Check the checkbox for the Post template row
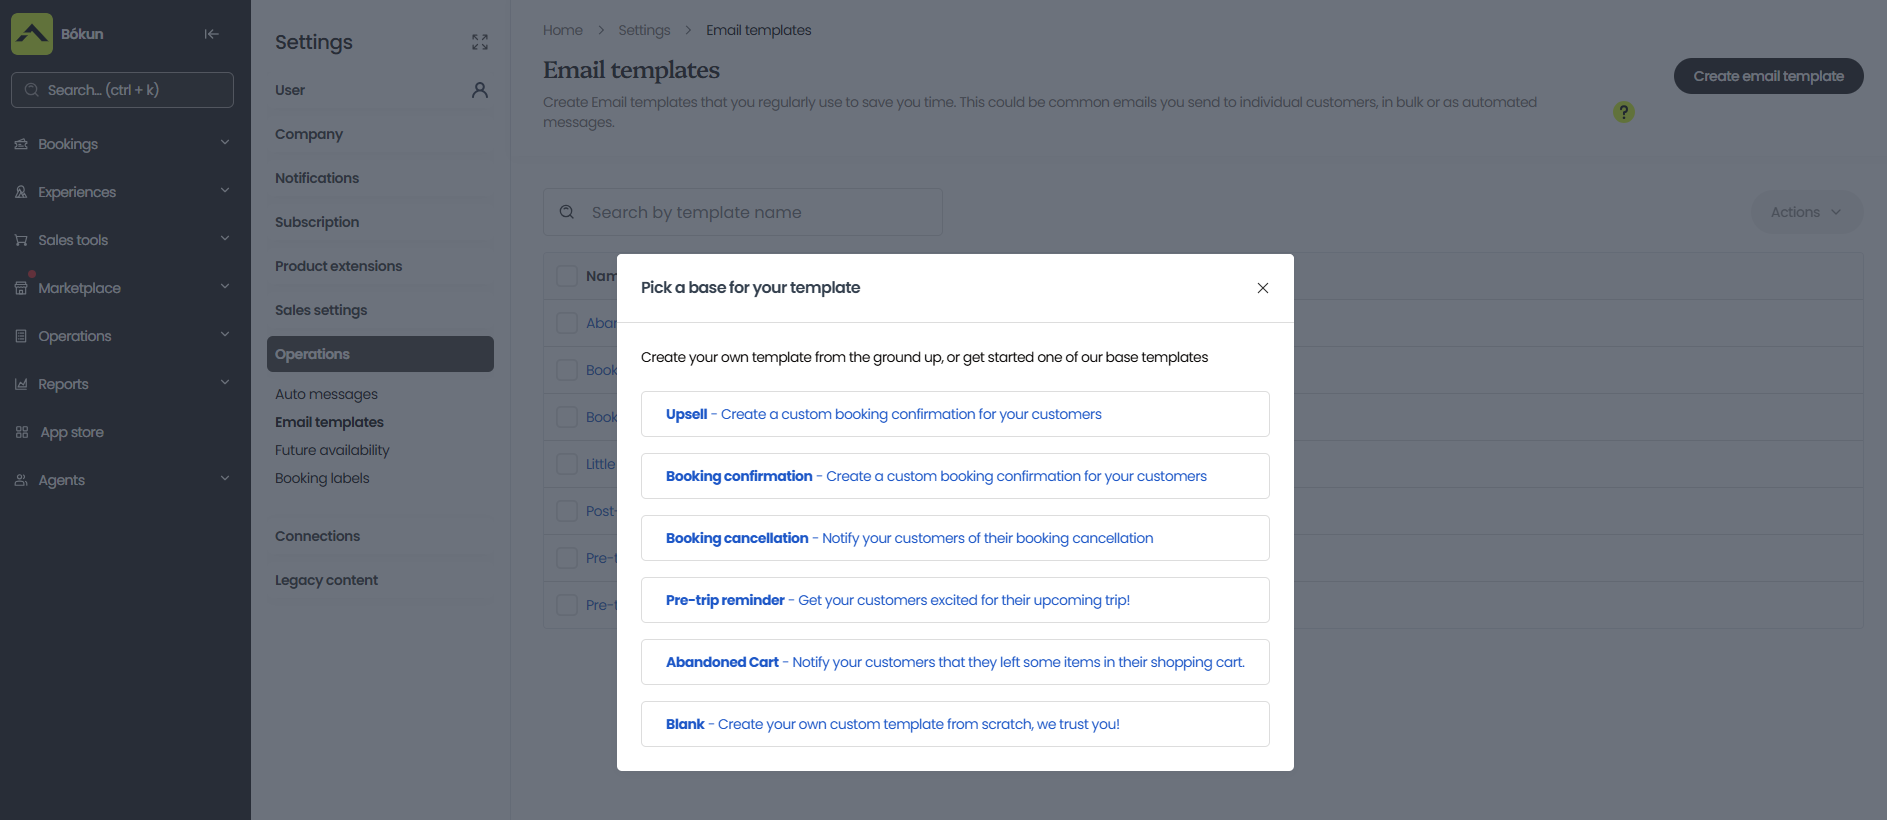Image resolution: width=1887 pixels, height=820 pixels. (x=567, y=511)
